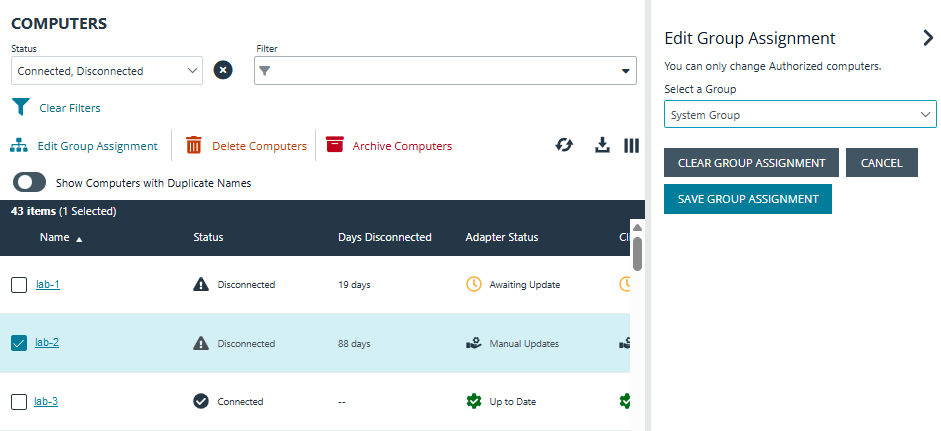Click the Edit Group Assignment hierarchy icon
The width and height of the screenshot is (941, 431).
pyautogui.click(x=19, y=146)
